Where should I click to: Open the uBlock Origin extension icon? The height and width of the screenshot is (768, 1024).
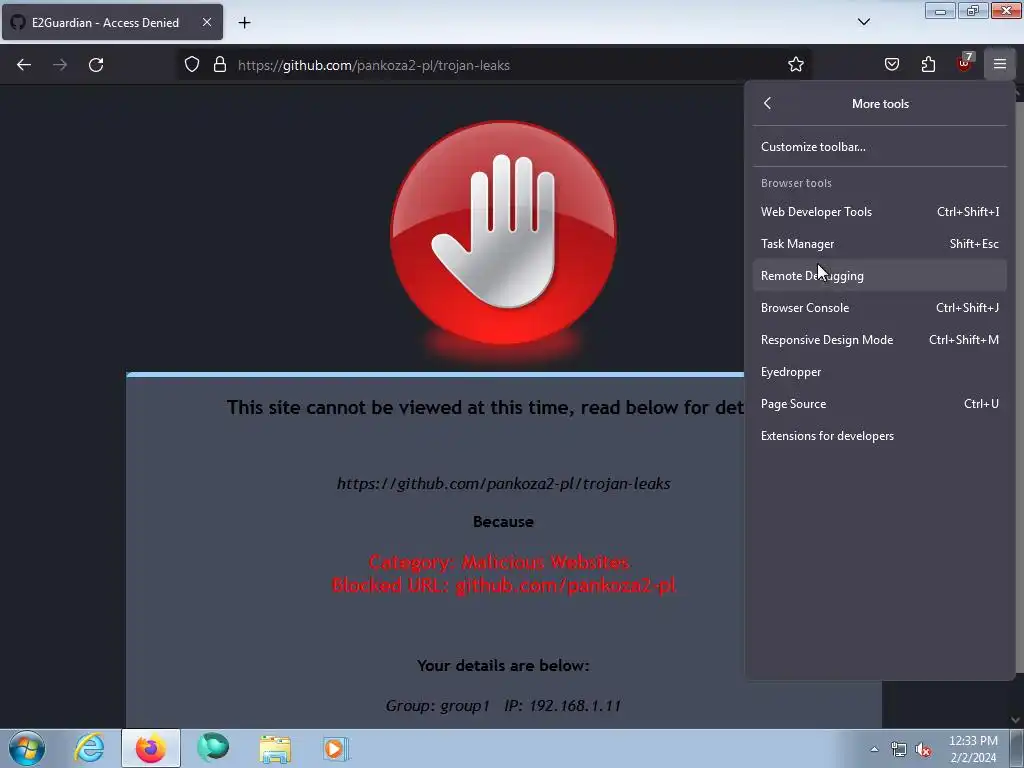965,63
